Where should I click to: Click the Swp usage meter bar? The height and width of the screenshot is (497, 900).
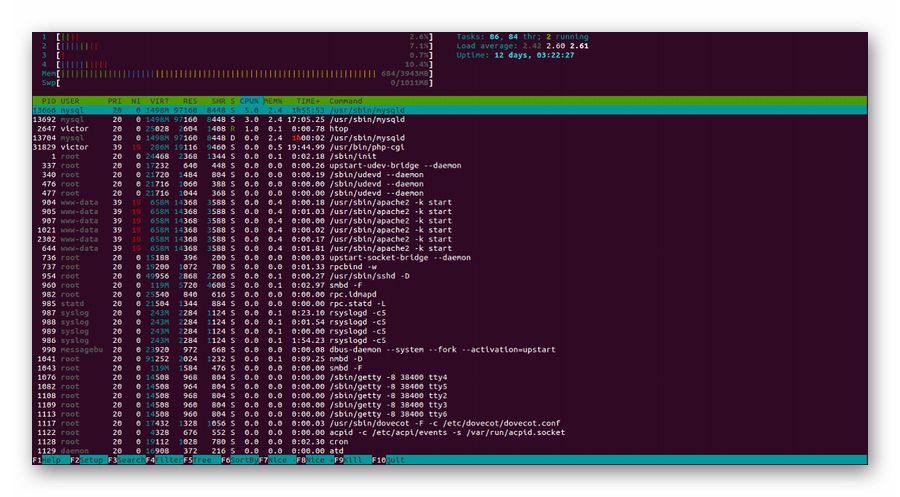[x=237, y=83]
